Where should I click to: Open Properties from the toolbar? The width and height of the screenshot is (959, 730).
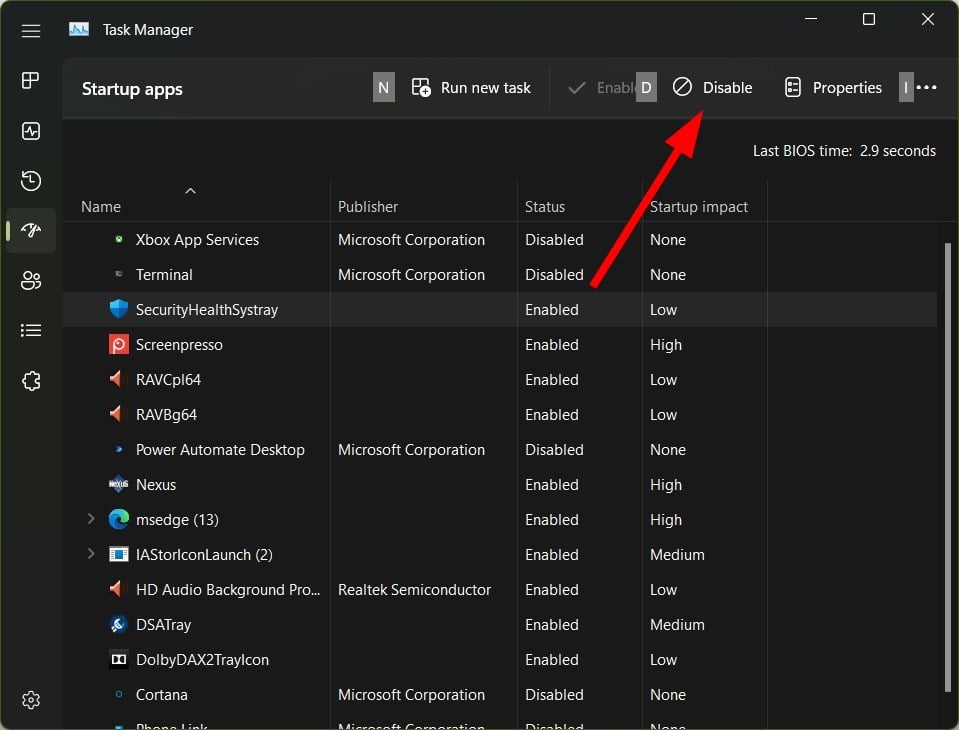point(833,88)
